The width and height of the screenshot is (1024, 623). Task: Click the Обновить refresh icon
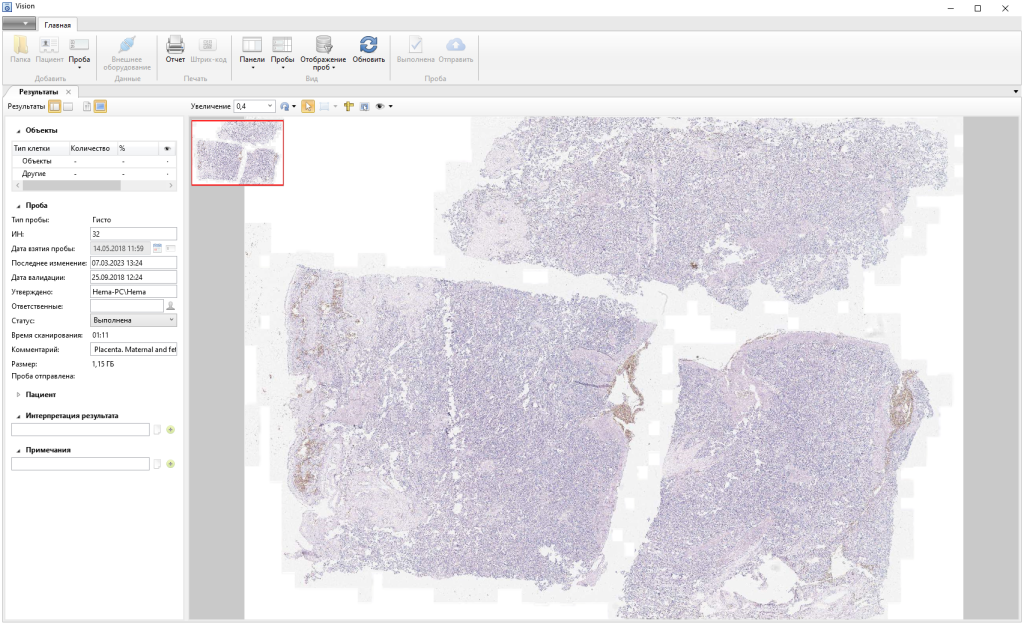point(368,45)
